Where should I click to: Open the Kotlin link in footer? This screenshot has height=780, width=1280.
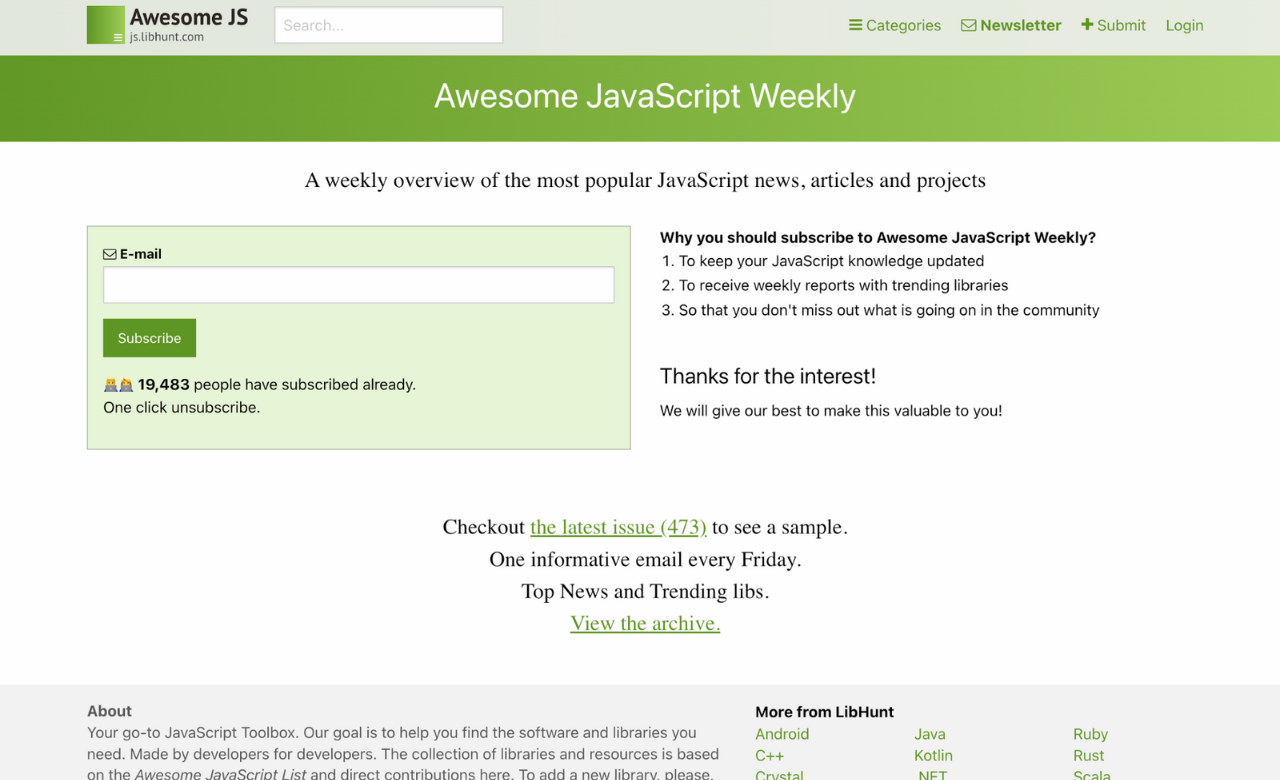pyautogui.click(x=933, y=756)
